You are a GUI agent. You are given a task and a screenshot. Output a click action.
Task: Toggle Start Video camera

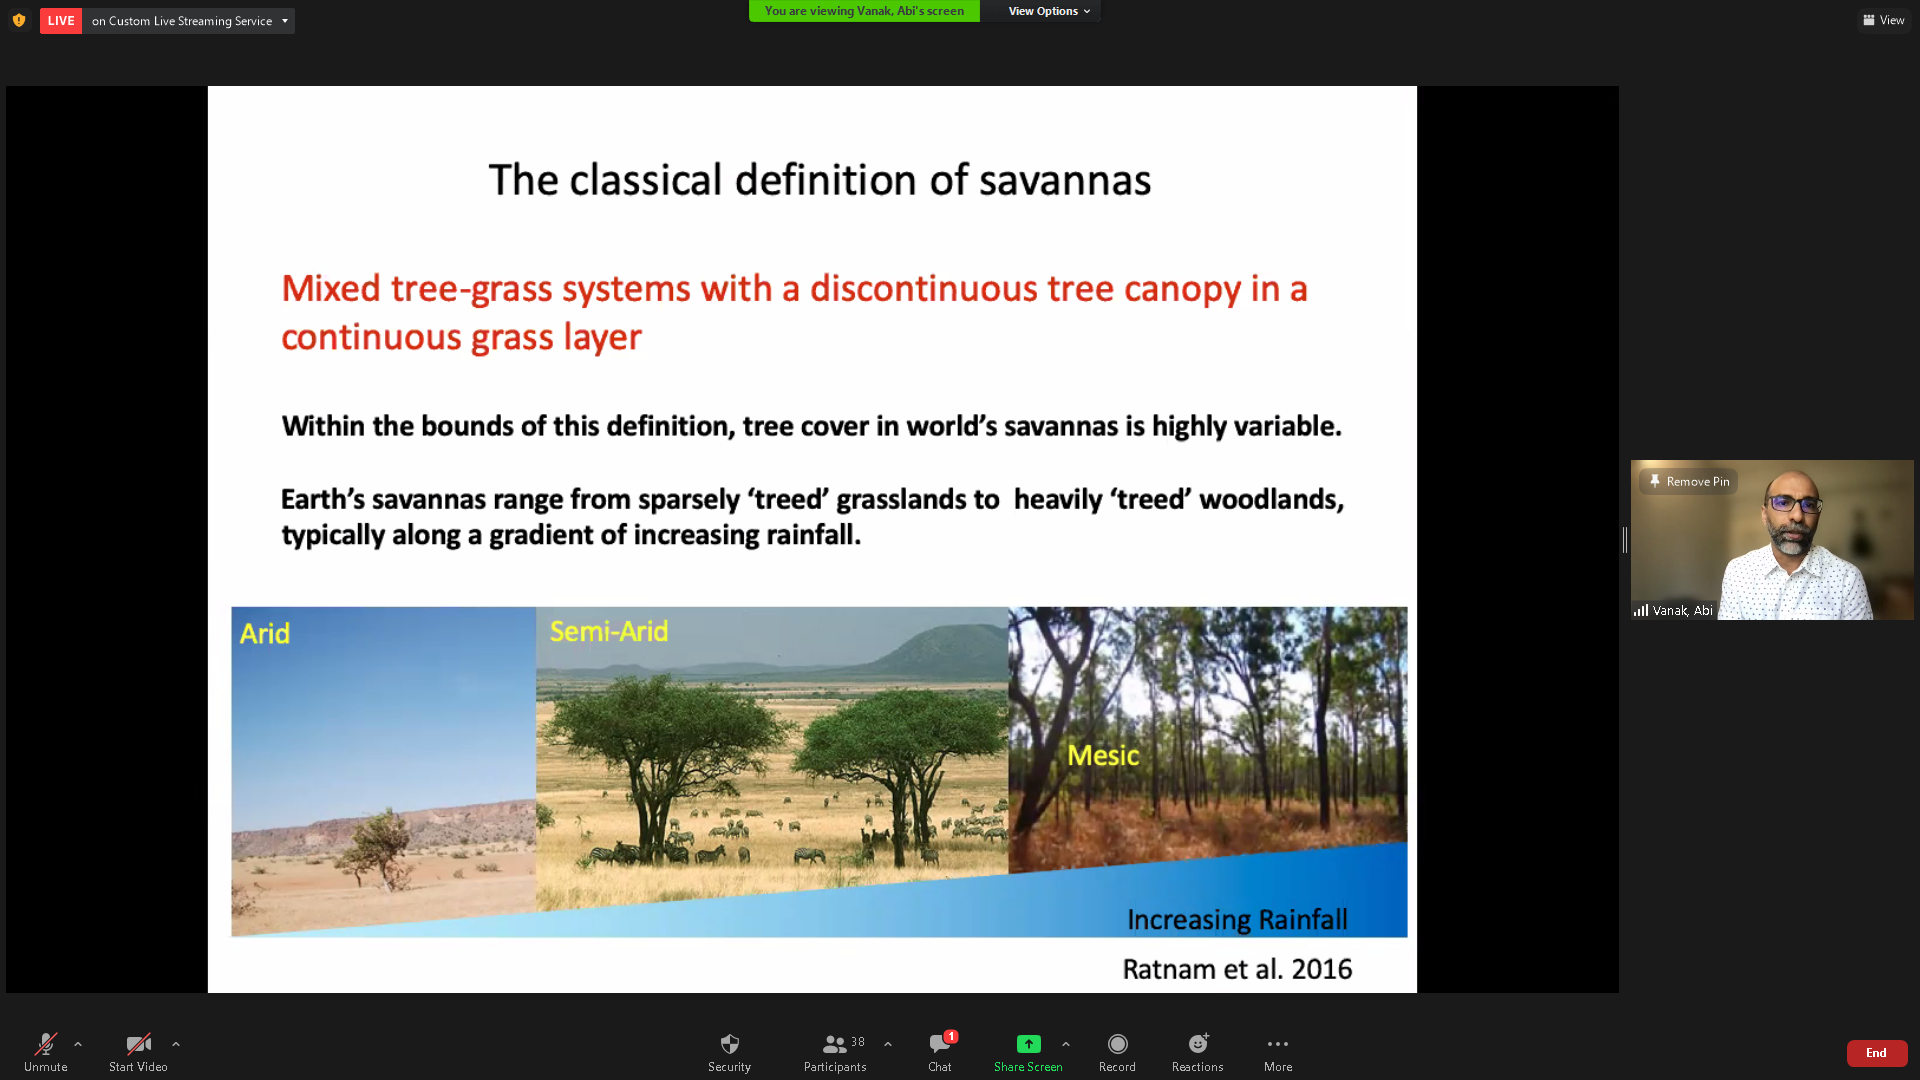[138, 1044]
